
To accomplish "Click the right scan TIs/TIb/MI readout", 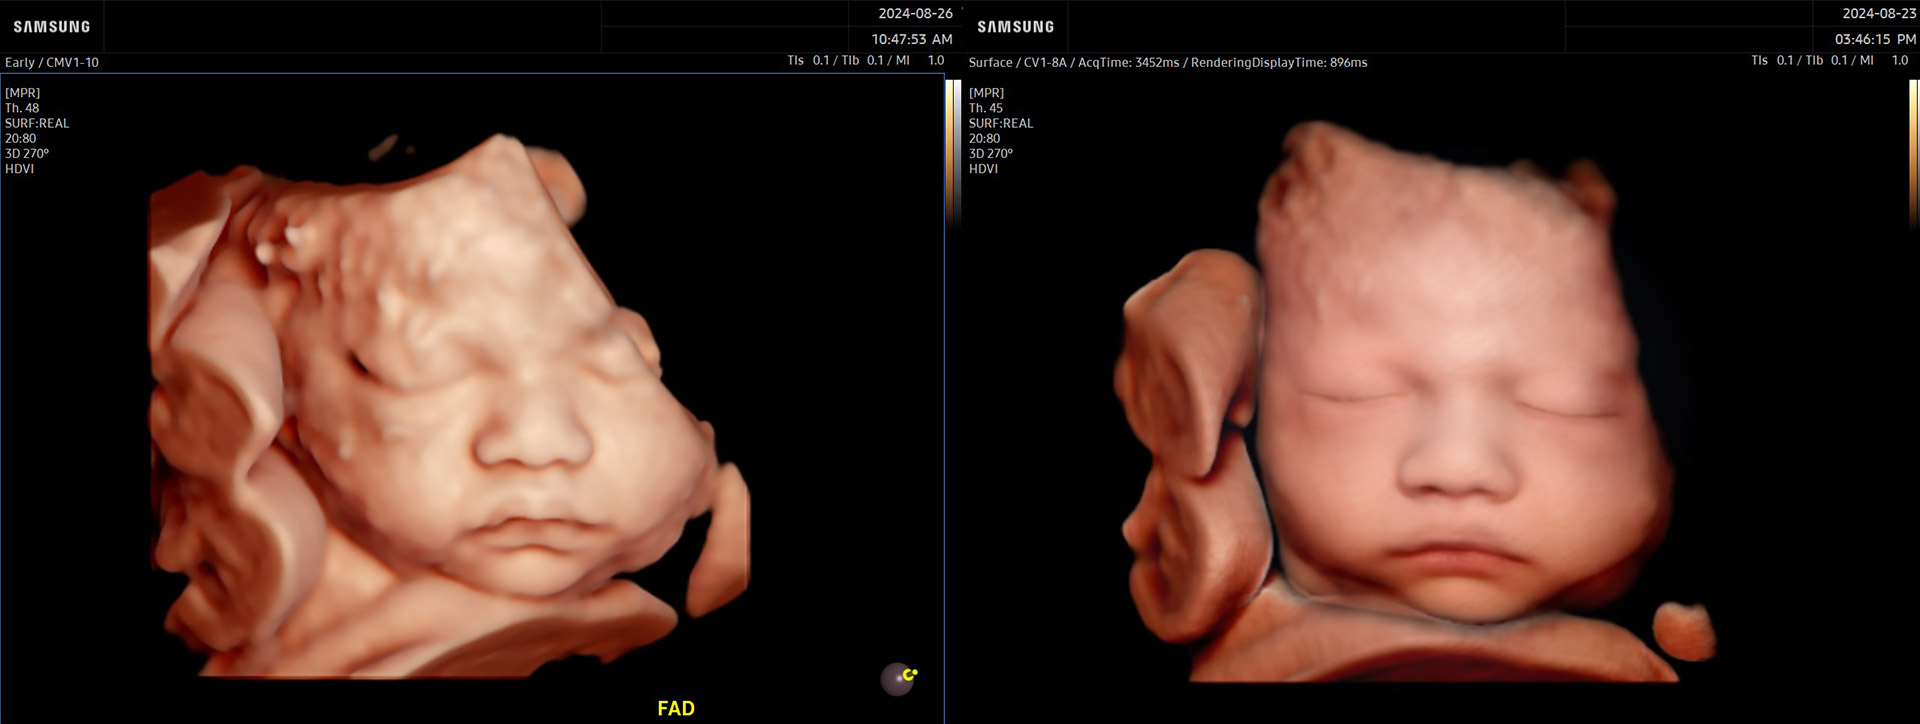I will point(1830,60).
